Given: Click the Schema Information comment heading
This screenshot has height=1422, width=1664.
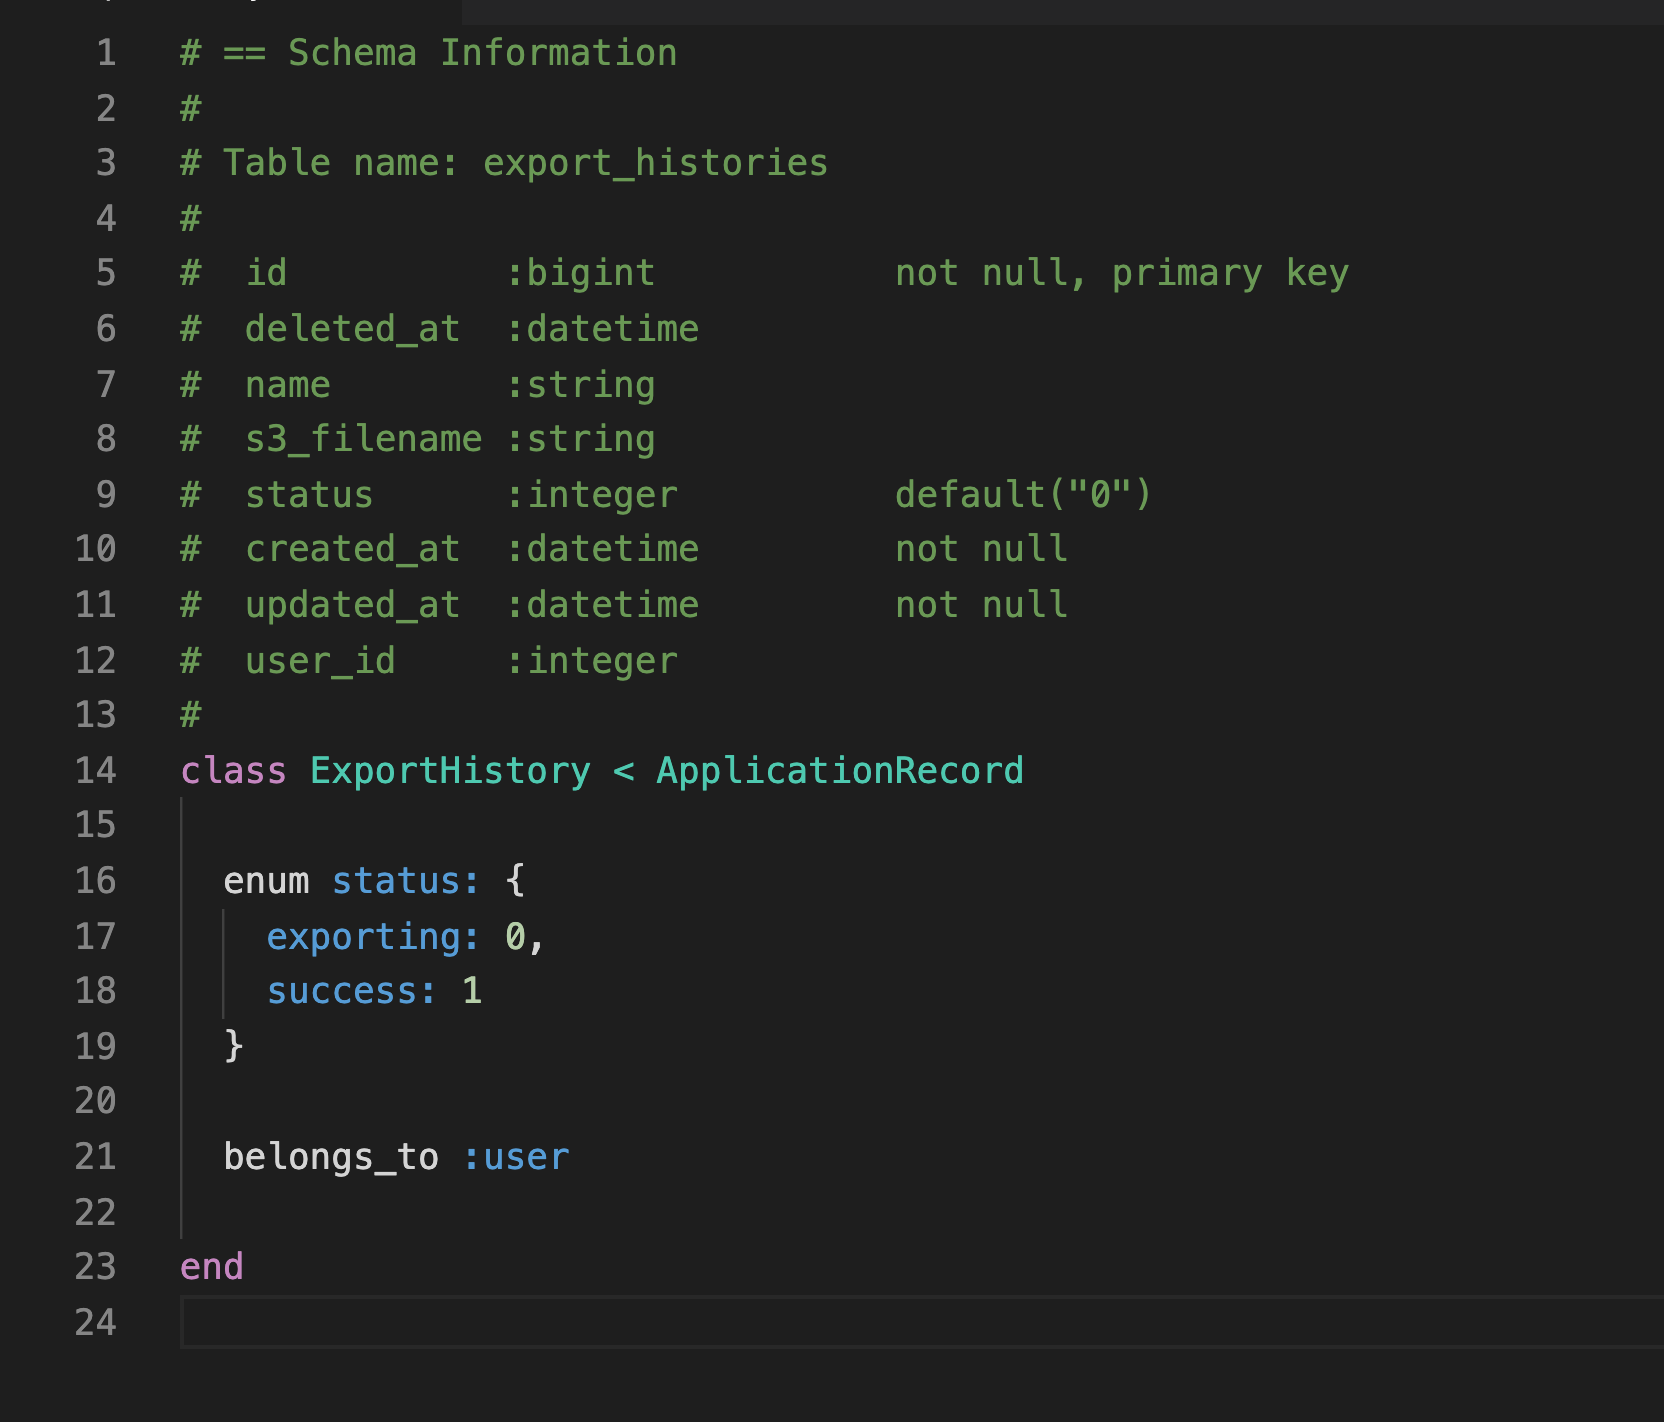Looking at the screenshot, I should tap(482, 53).
